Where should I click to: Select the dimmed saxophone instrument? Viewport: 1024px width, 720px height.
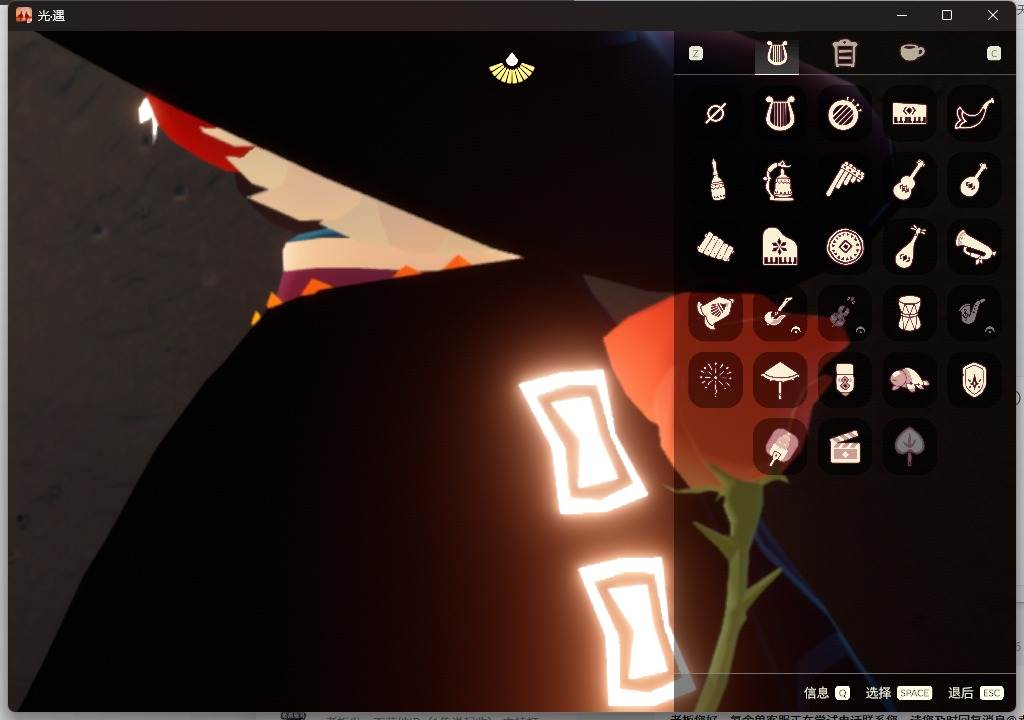pos(974,313)
